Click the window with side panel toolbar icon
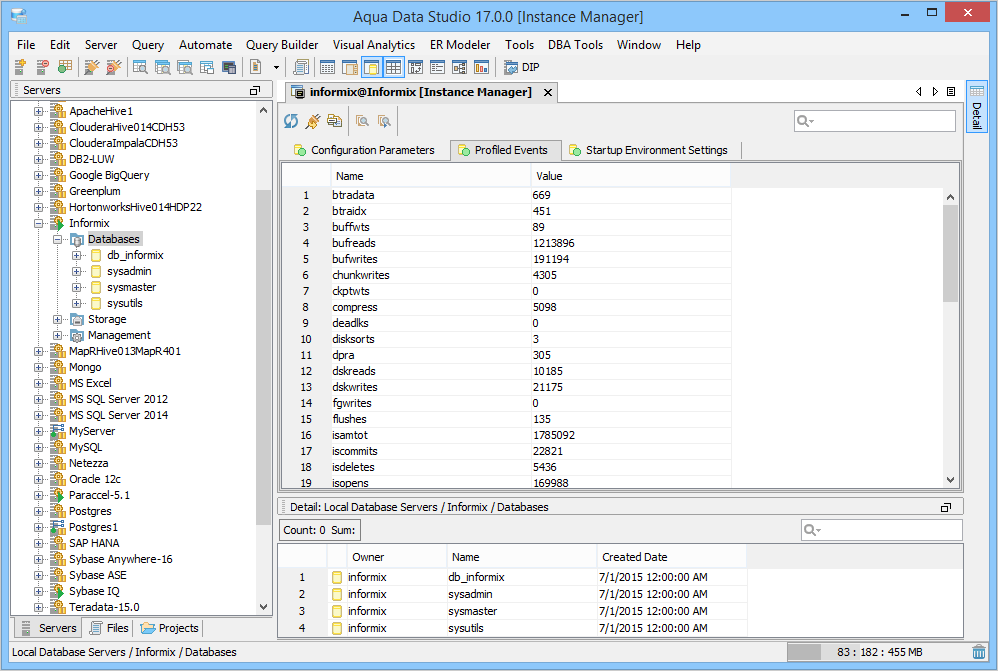The width and height of the screenshot is (998, 671). tap(349, 67)
